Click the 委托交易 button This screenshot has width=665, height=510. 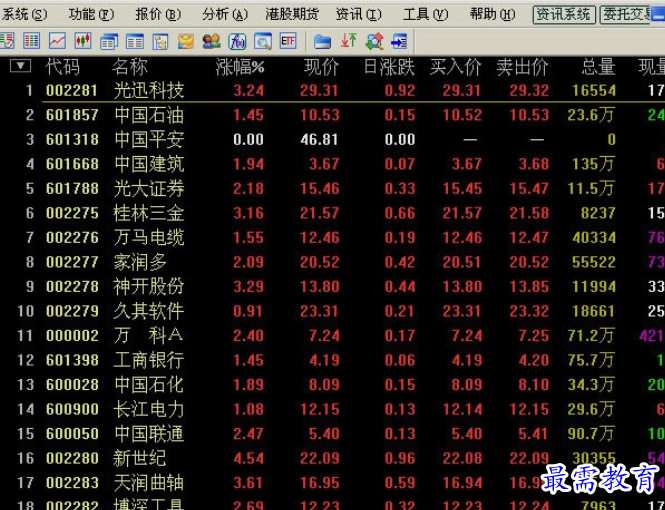[x=626, y=15]
